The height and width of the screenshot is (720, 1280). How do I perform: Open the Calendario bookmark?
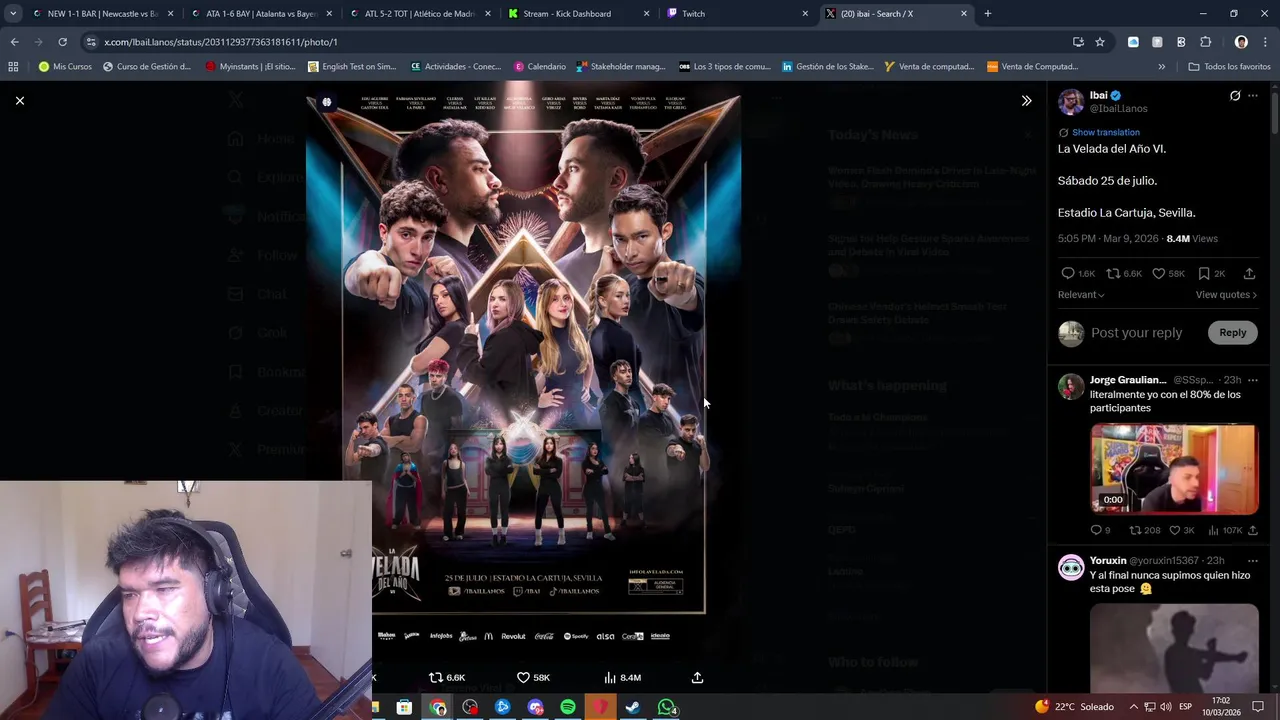[x=539, y=67]
